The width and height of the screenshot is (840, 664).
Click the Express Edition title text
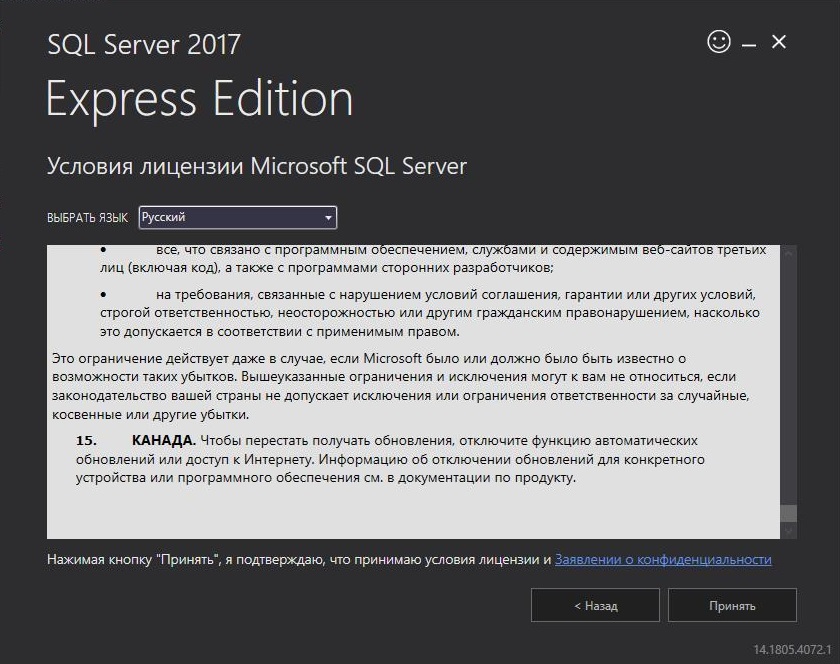199,99
